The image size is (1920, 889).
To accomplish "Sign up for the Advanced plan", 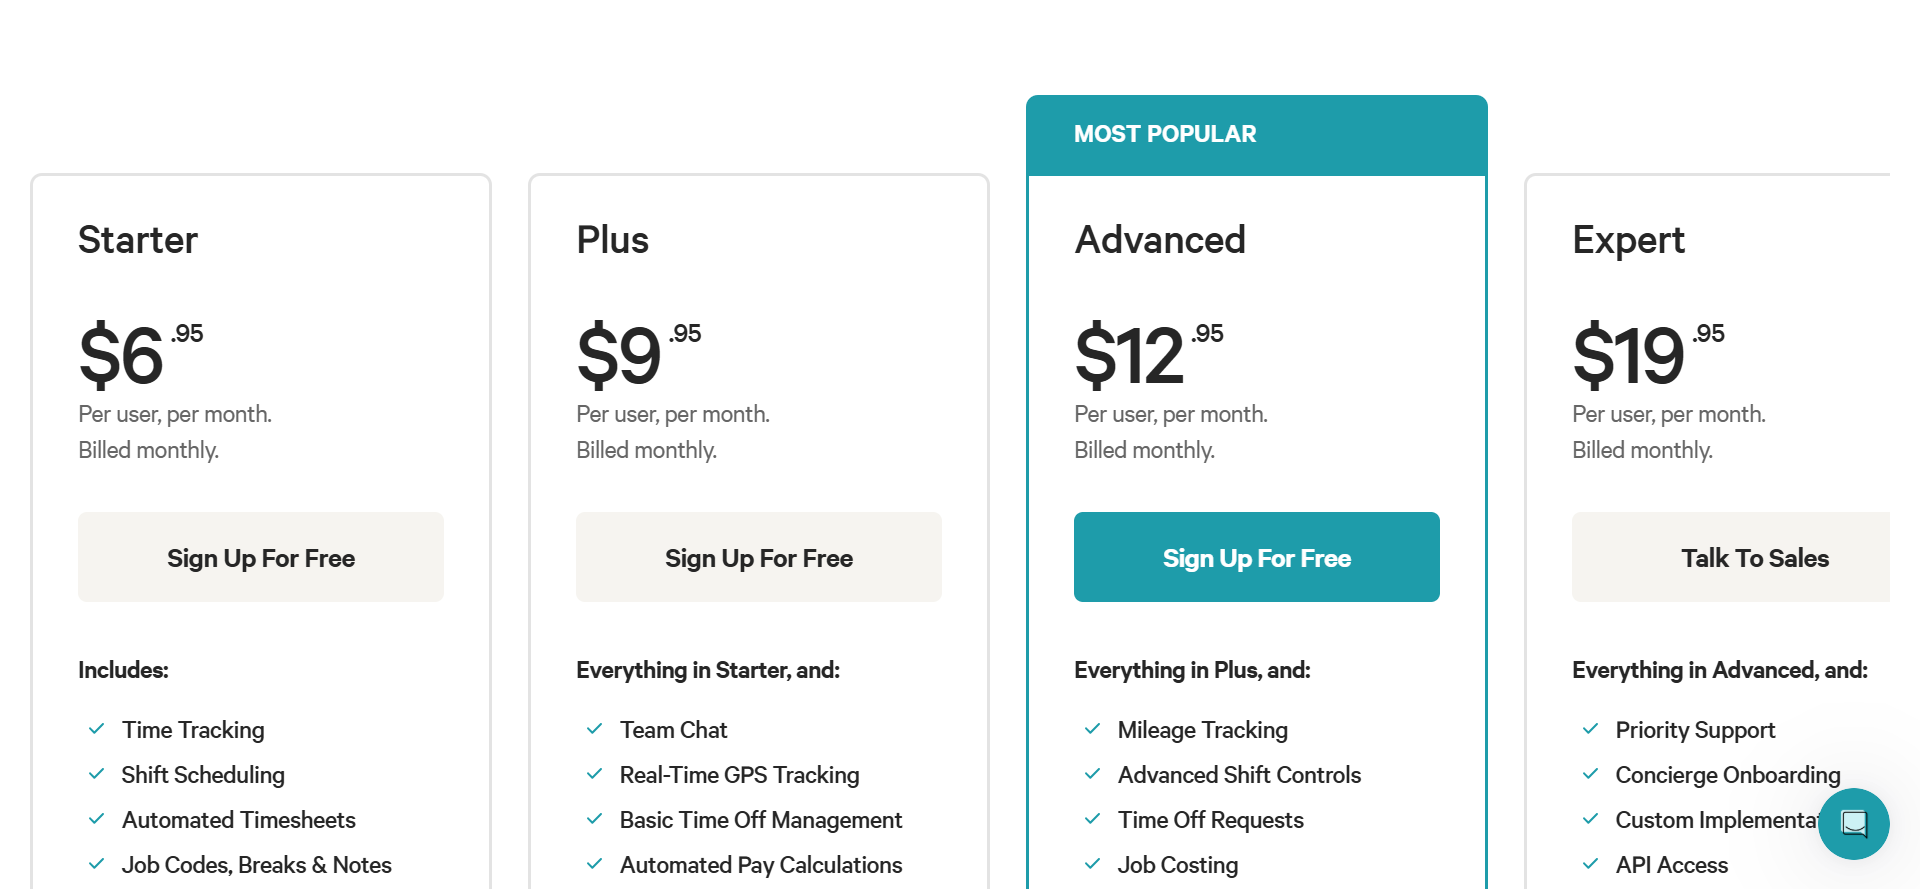I will click(1257, 557).
